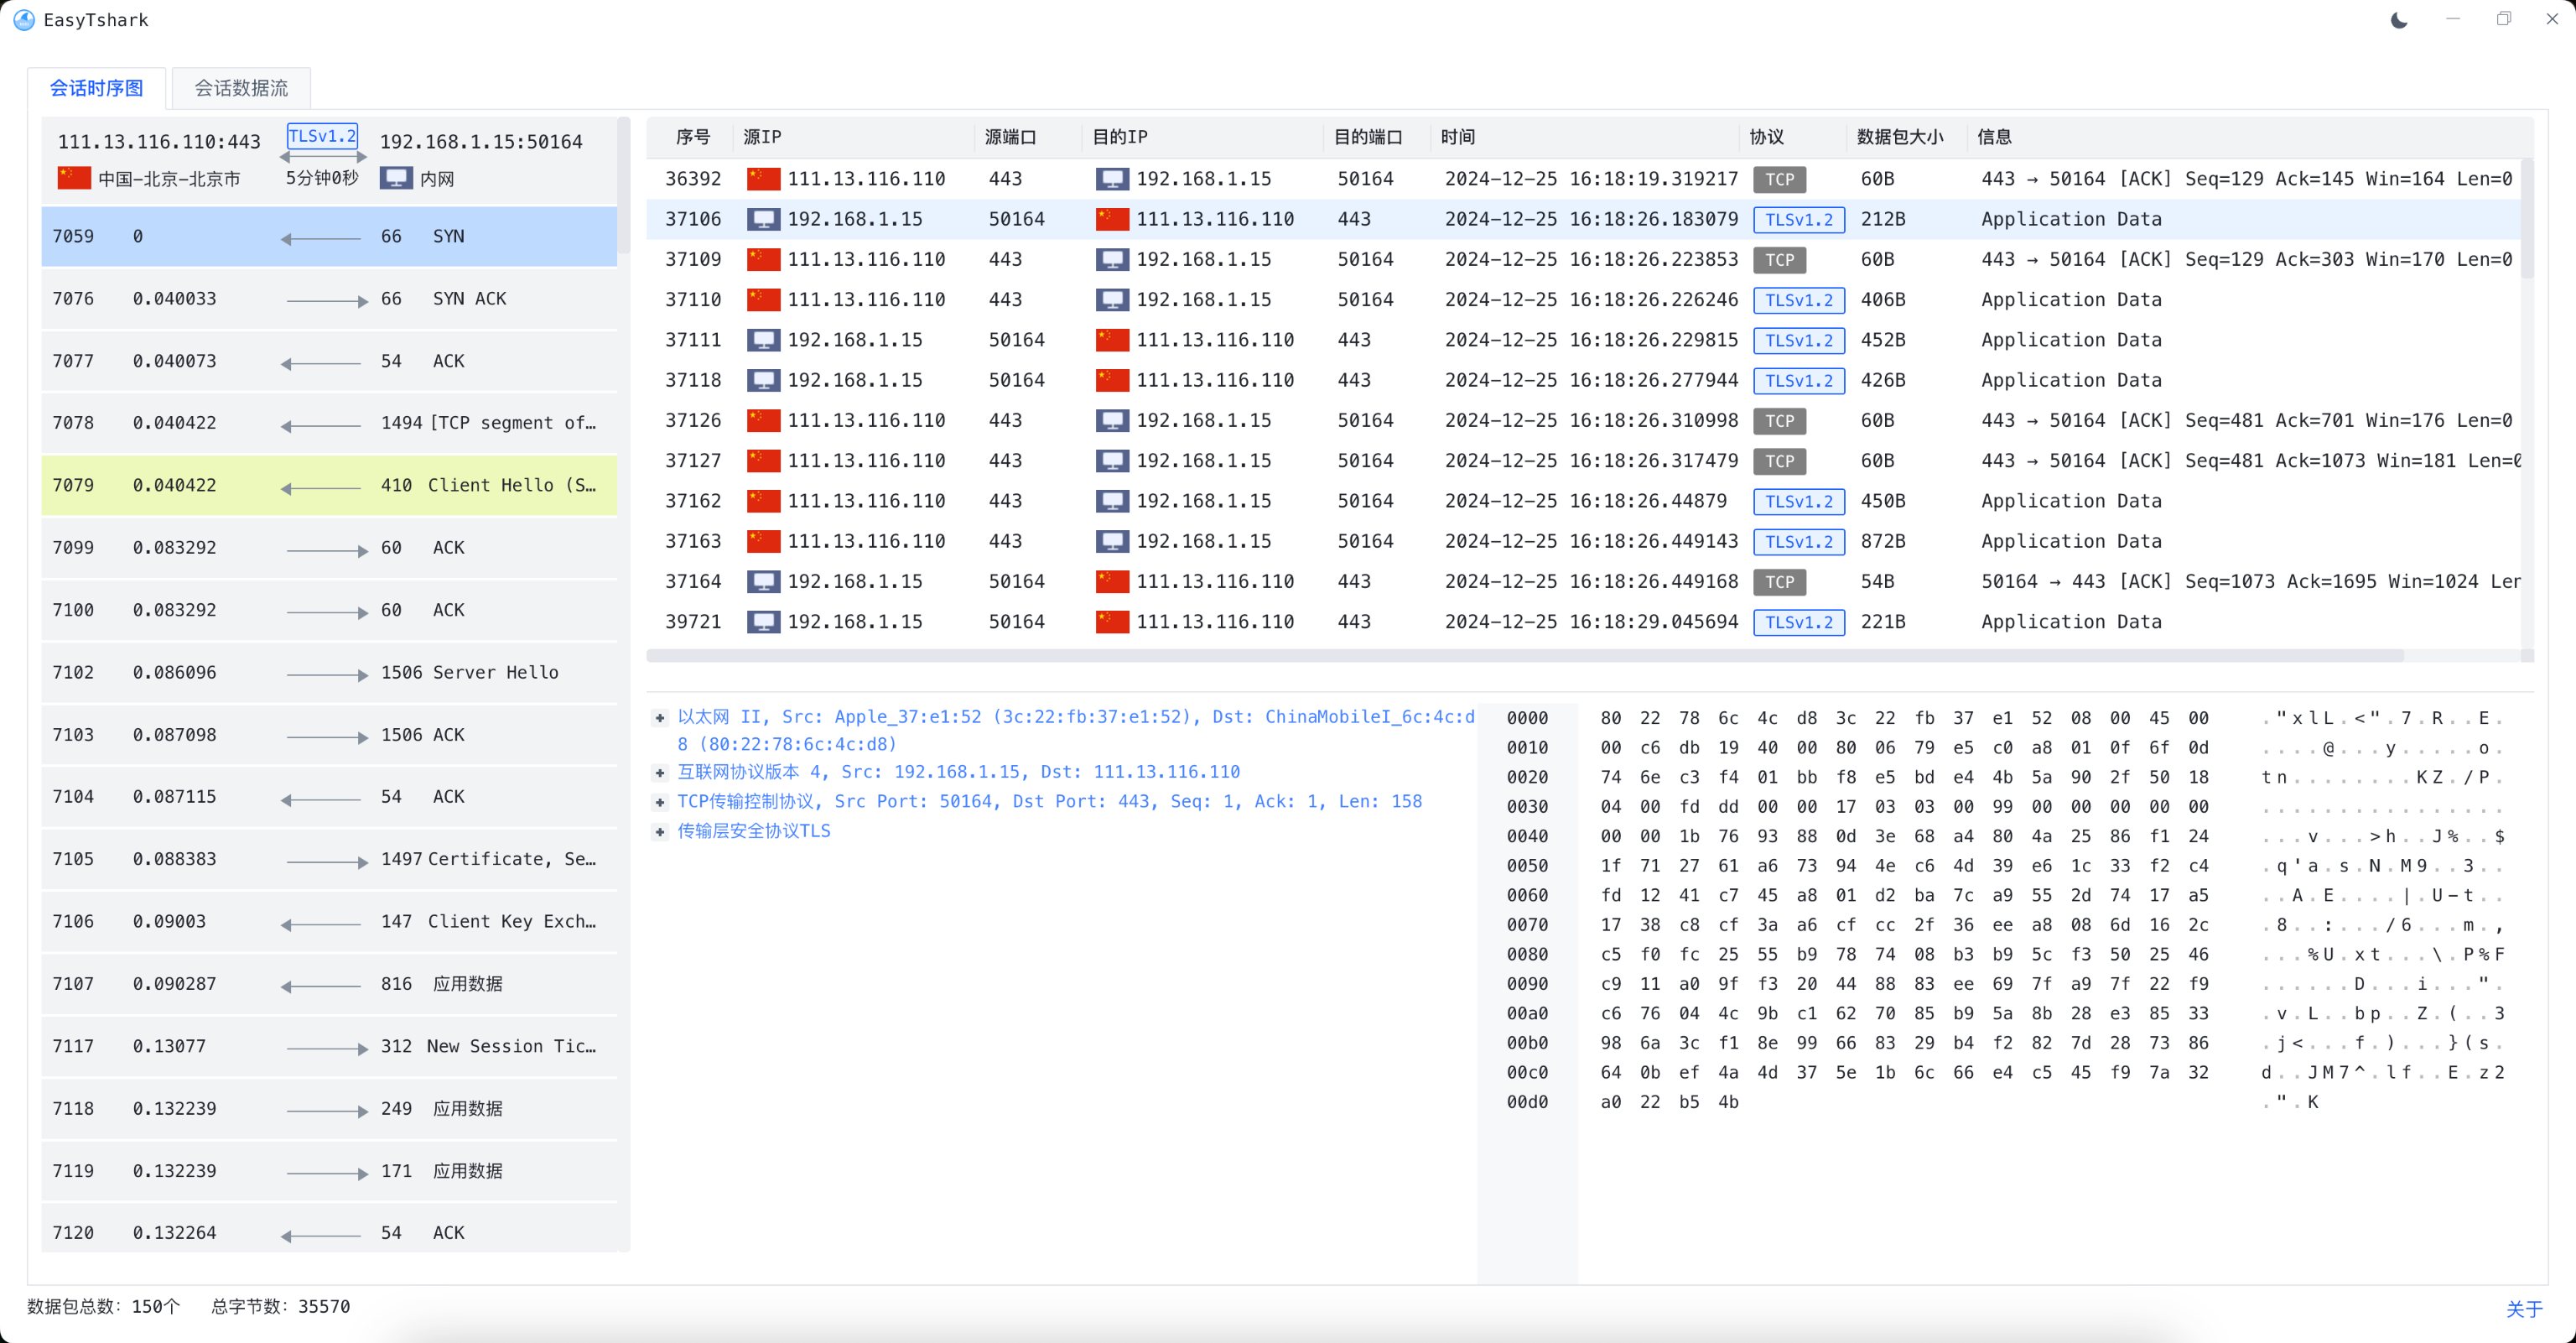Click monitor icon in packet 37111 source IP
The height and width of the screenshot is (1343, 2576).
(763, 340)
